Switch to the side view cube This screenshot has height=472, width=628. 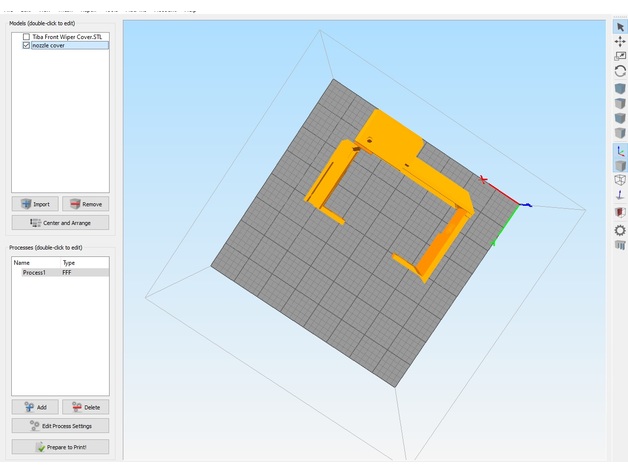click(620, 133)
